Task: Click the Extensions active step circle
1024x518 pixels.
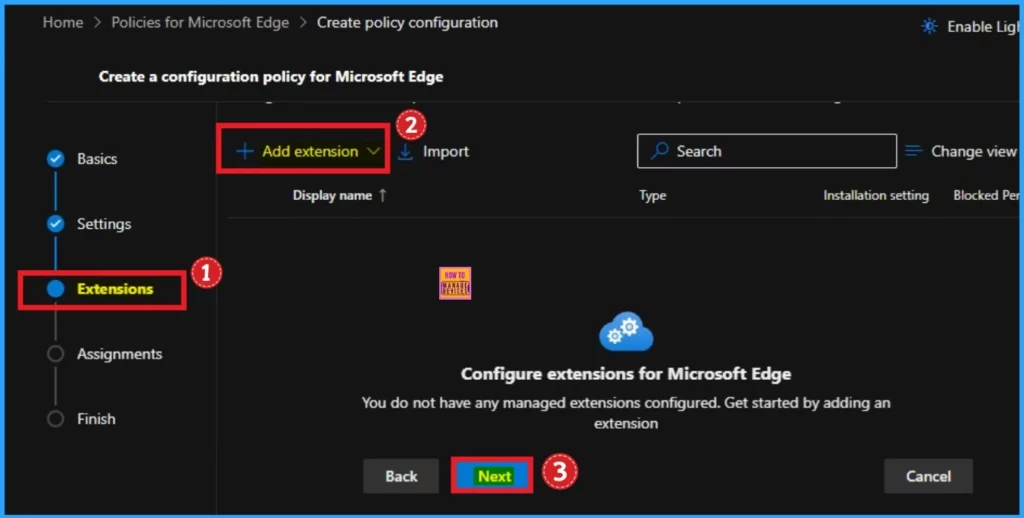Action: click(56, 289)
